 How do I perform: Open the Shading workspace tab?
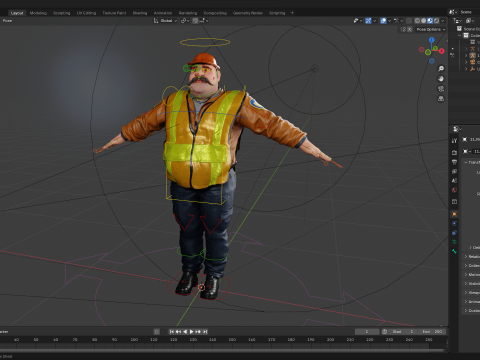(x=140, y=13)
